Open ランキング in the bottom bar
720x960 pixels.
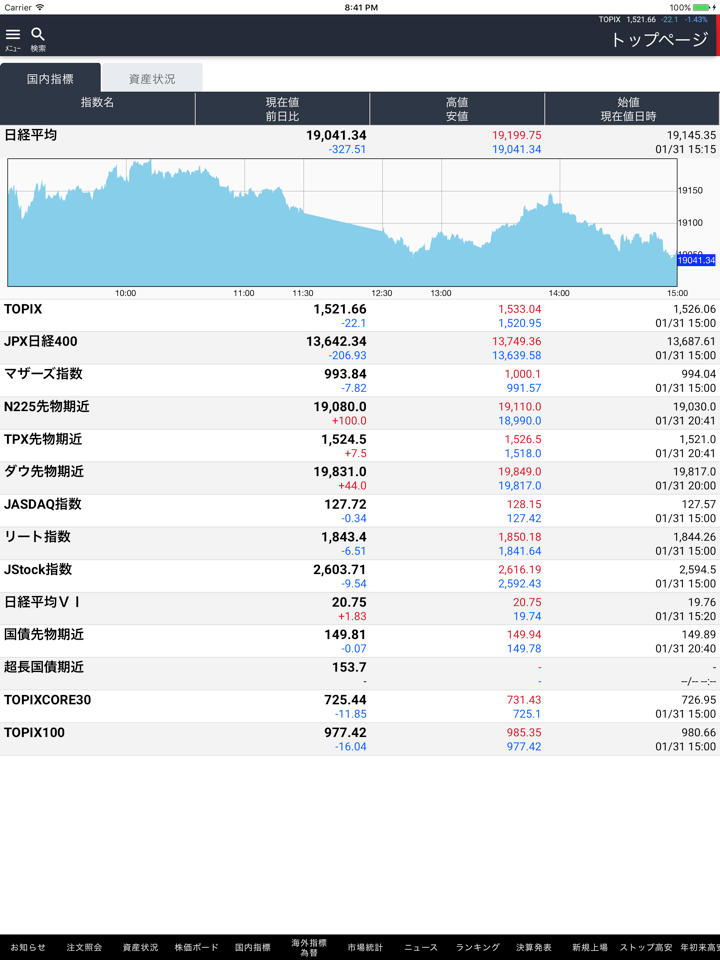478,947
